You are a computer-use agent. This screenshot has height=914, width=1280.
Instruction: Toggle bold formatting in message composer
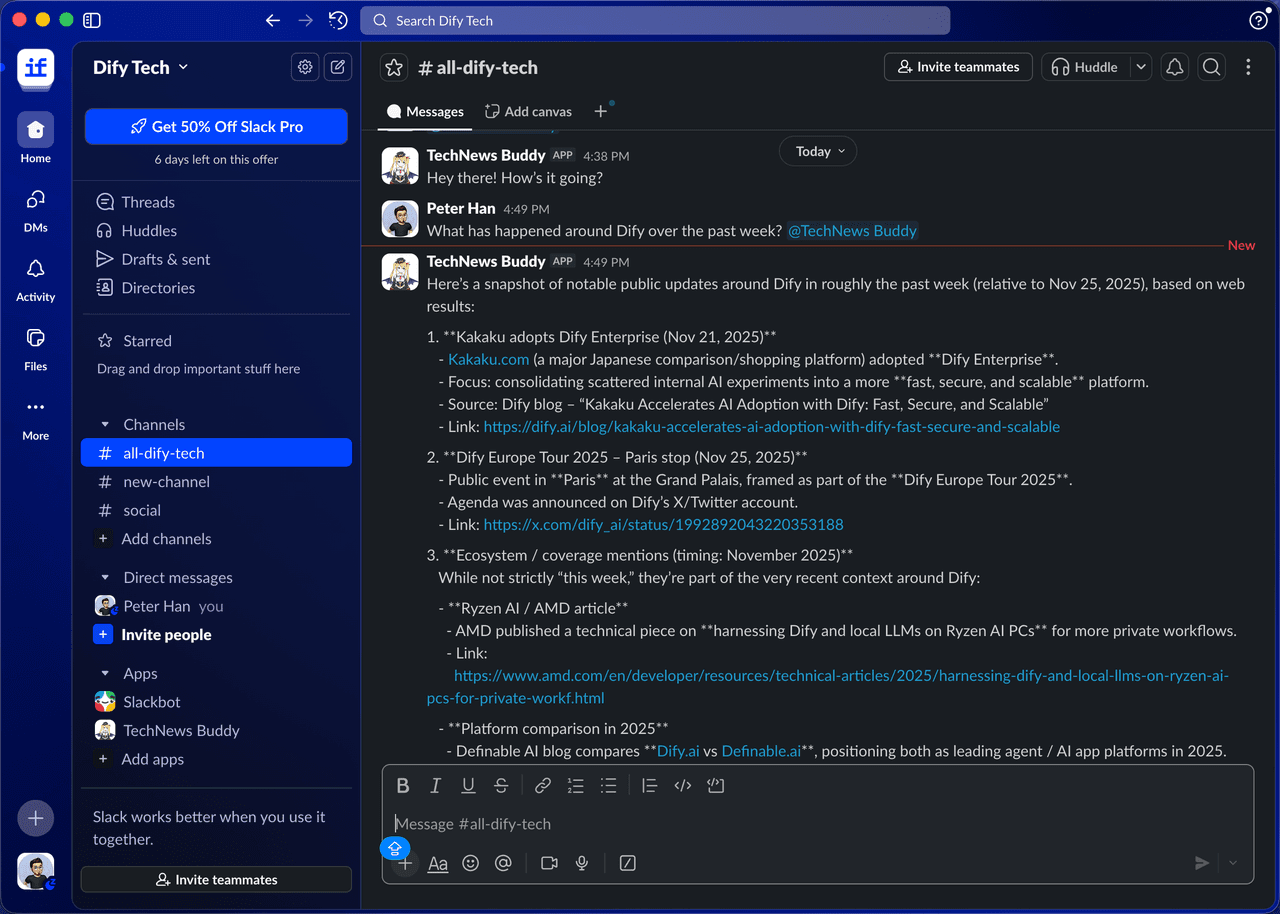tap(403, 786)
